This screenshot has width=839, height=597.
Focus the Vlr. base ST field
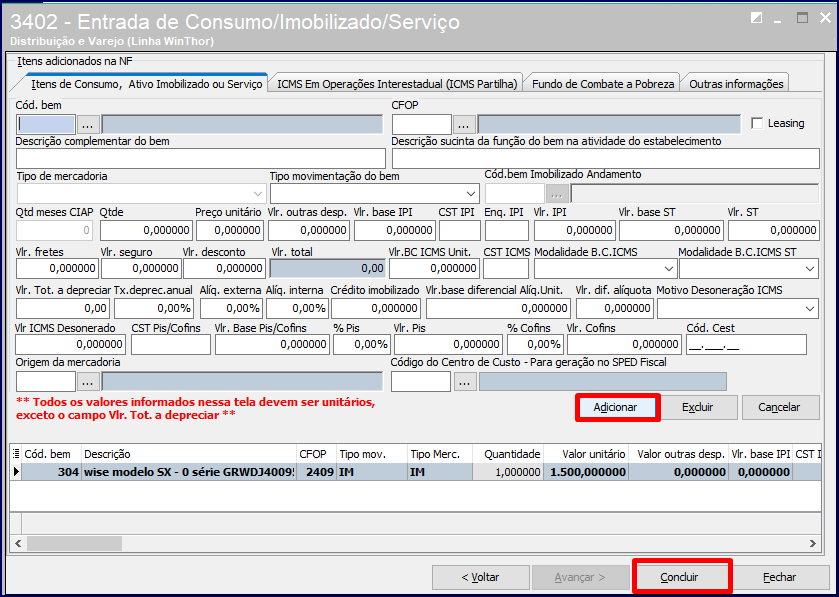point(672,231)
